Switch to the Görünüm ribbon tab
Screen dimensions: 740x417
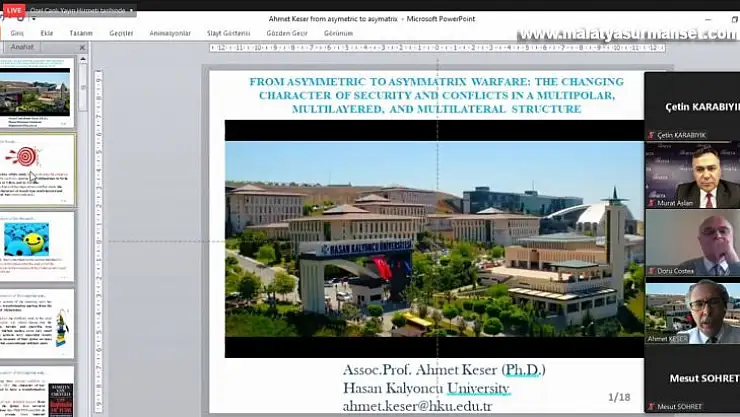(338, 33)
